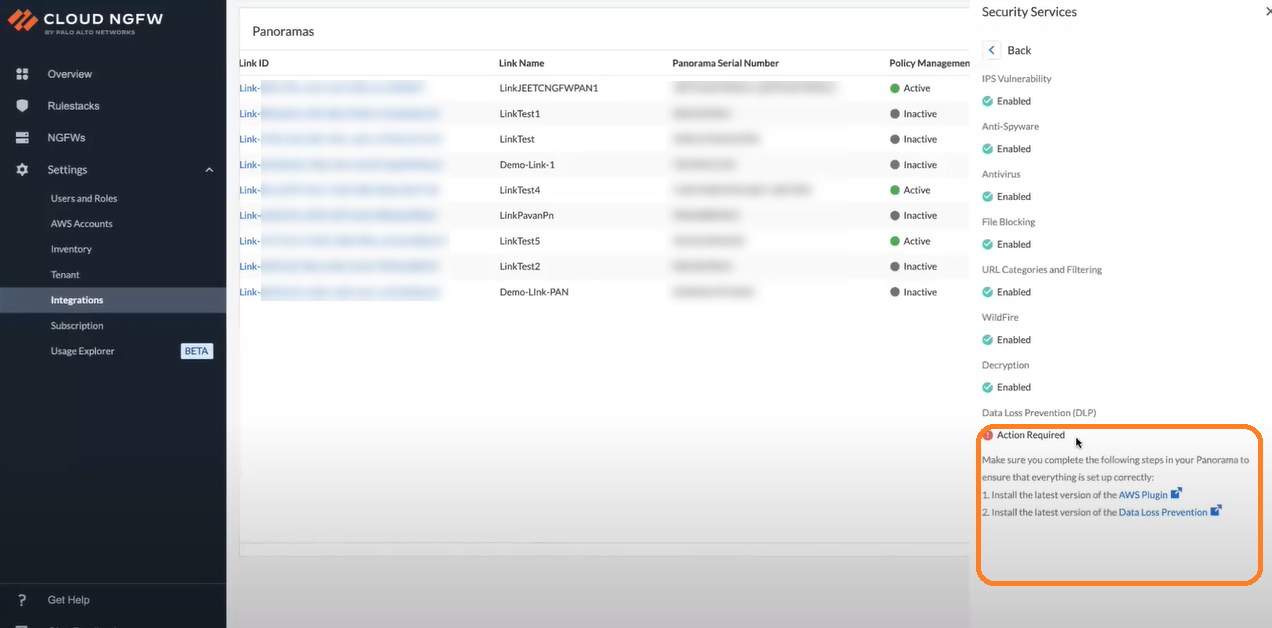Click WildFire Enabled check icon
This screenshot has height=628, width=1272.
(x=988, y=340)
